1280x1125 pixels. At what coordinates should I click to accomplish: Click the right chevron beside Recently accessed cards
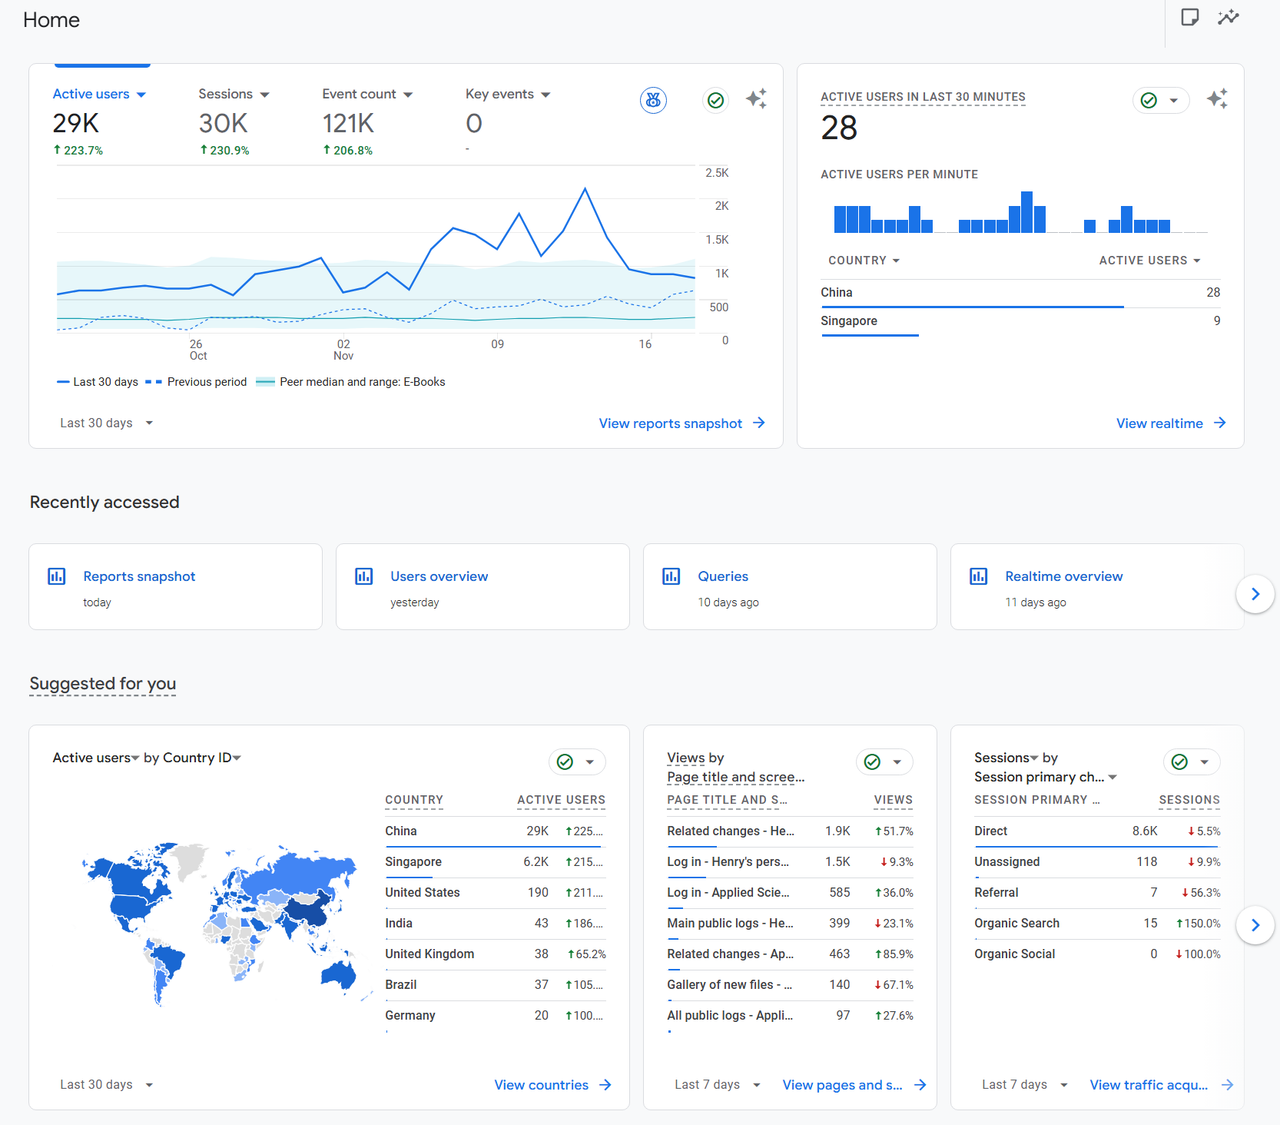(x=1255, y=593)
